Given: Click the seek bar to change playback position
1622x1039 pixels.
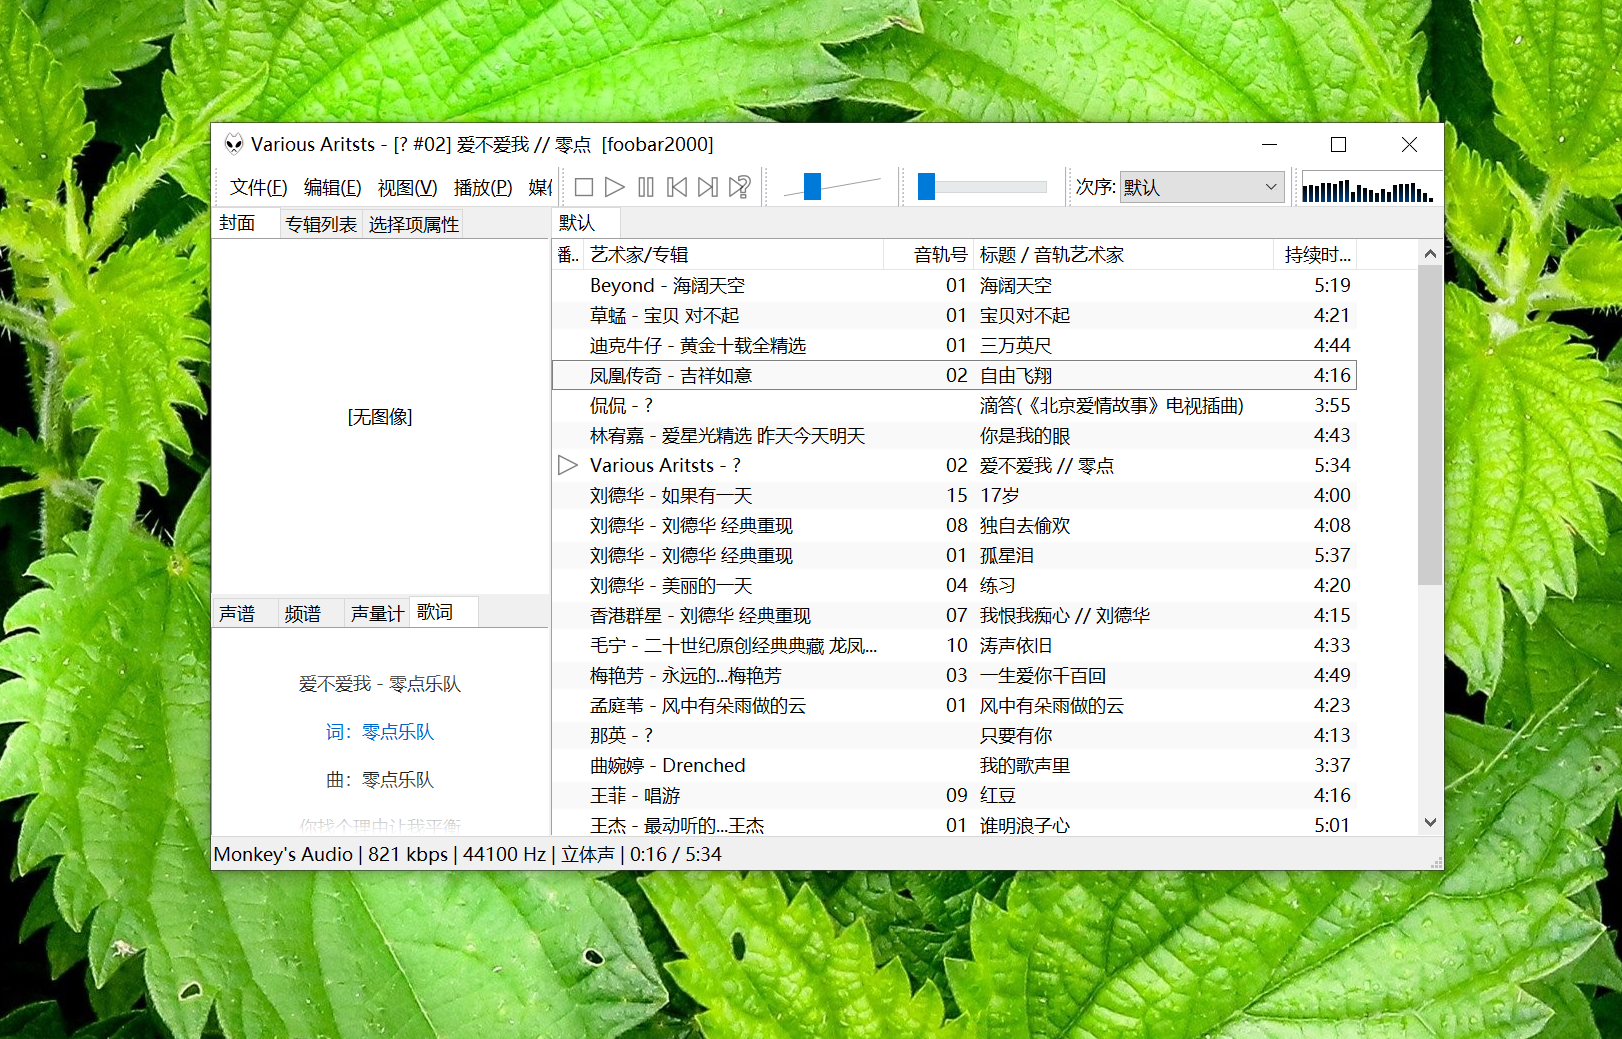Looking at the screenshot, I should 982,187.
